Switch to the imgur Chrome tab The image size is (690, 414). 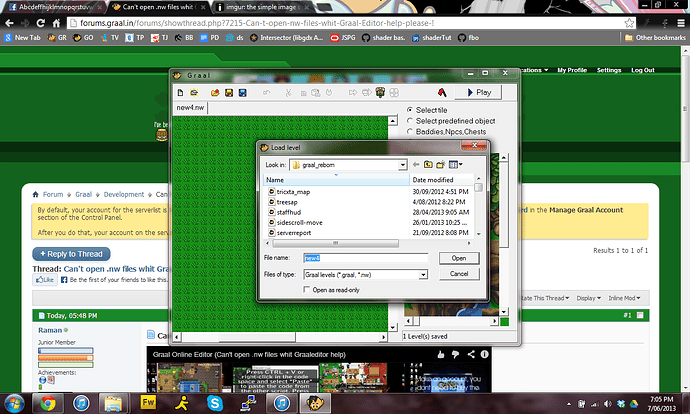pos(263,7)
